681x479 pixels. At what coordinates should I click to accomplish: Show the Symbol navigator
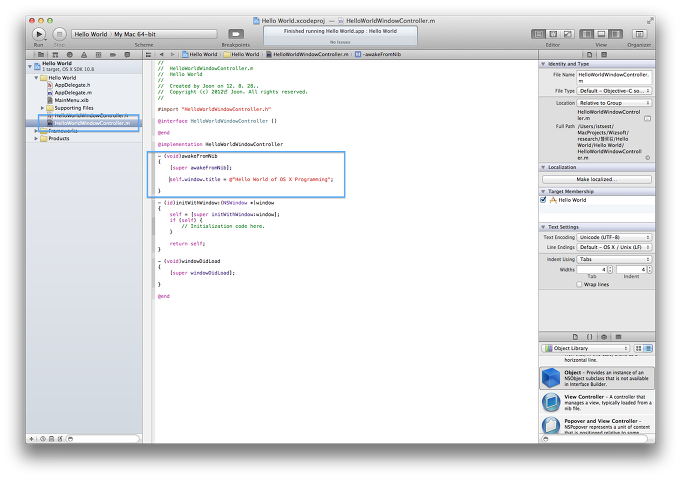coord(55,55)
